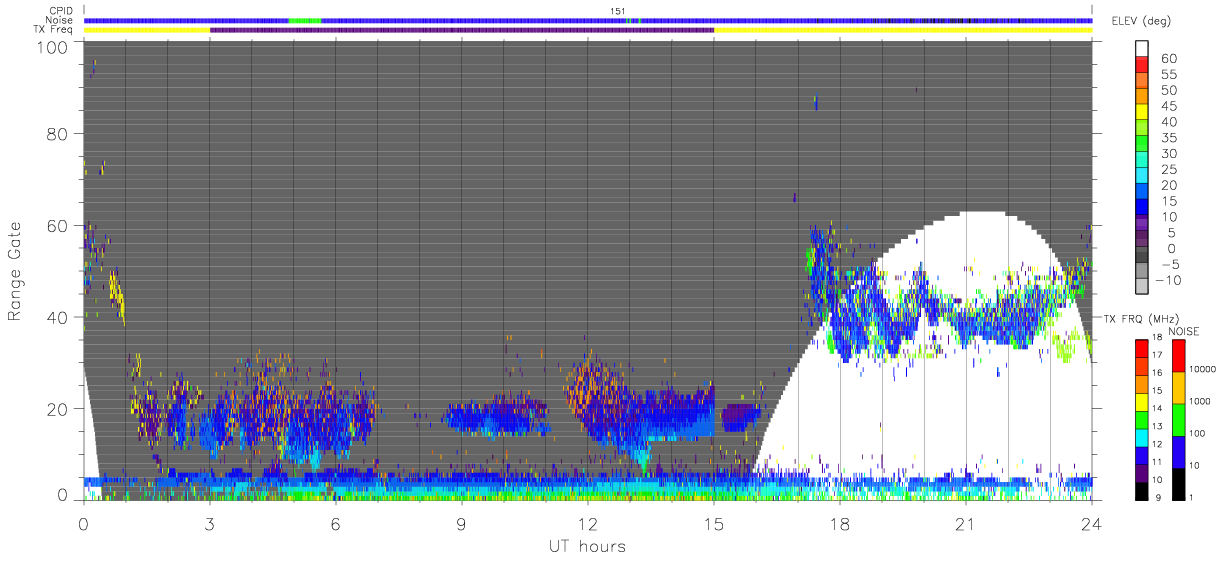Click the TX FRQ label 14
The height and width of the screenshot is (567, 1228).
click(1157, 408)
